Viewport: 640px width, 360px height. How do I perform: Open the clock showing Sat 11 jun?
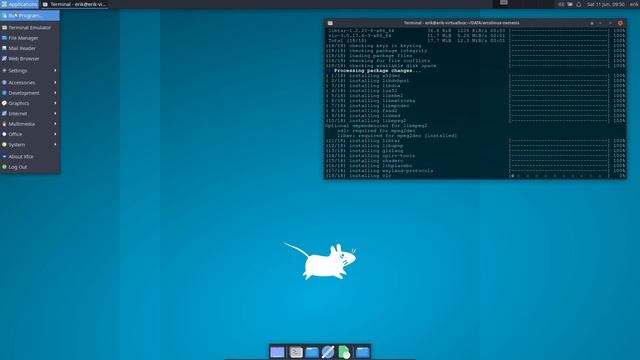[606, 4]
